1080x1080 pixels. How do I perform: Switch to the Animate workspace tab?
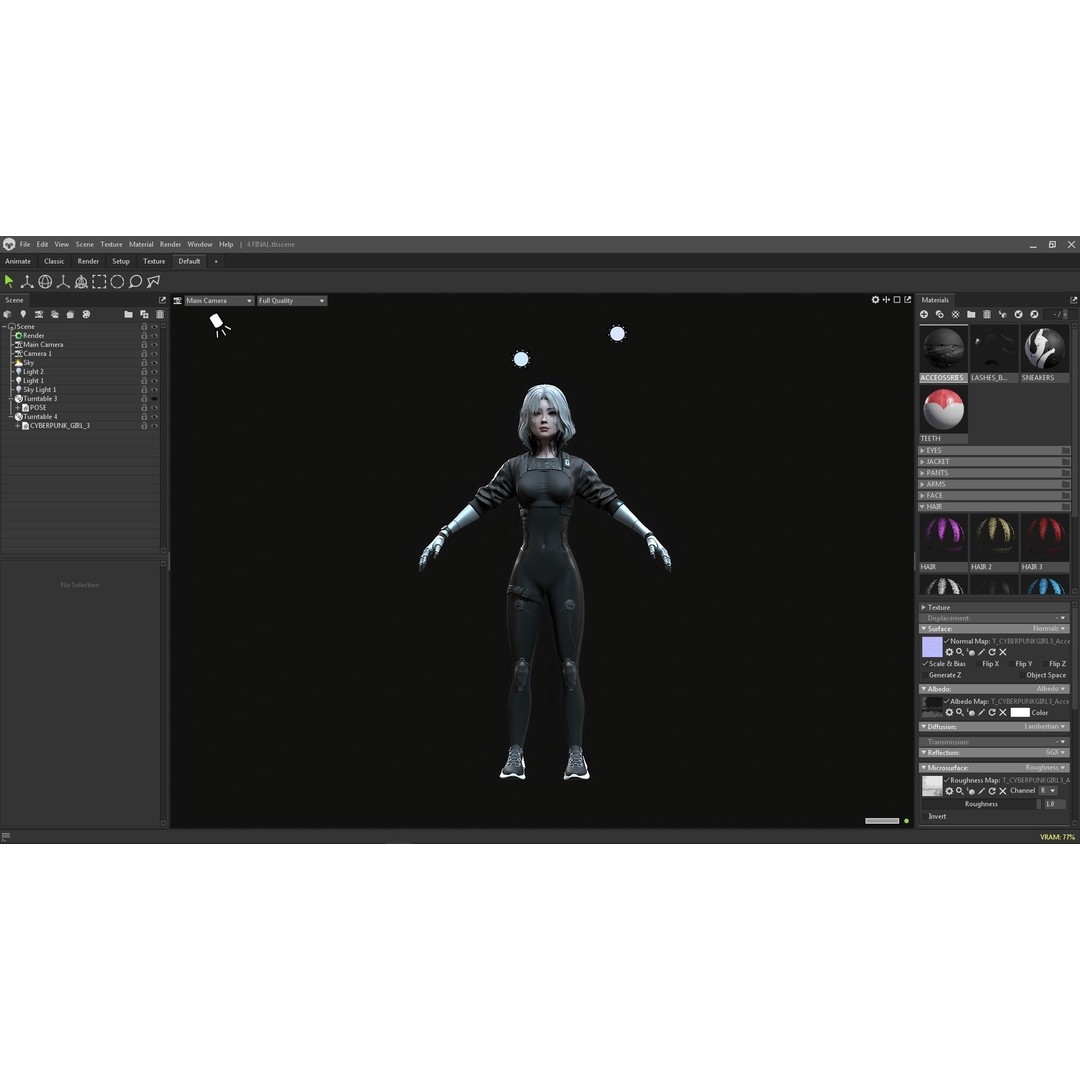18,261
